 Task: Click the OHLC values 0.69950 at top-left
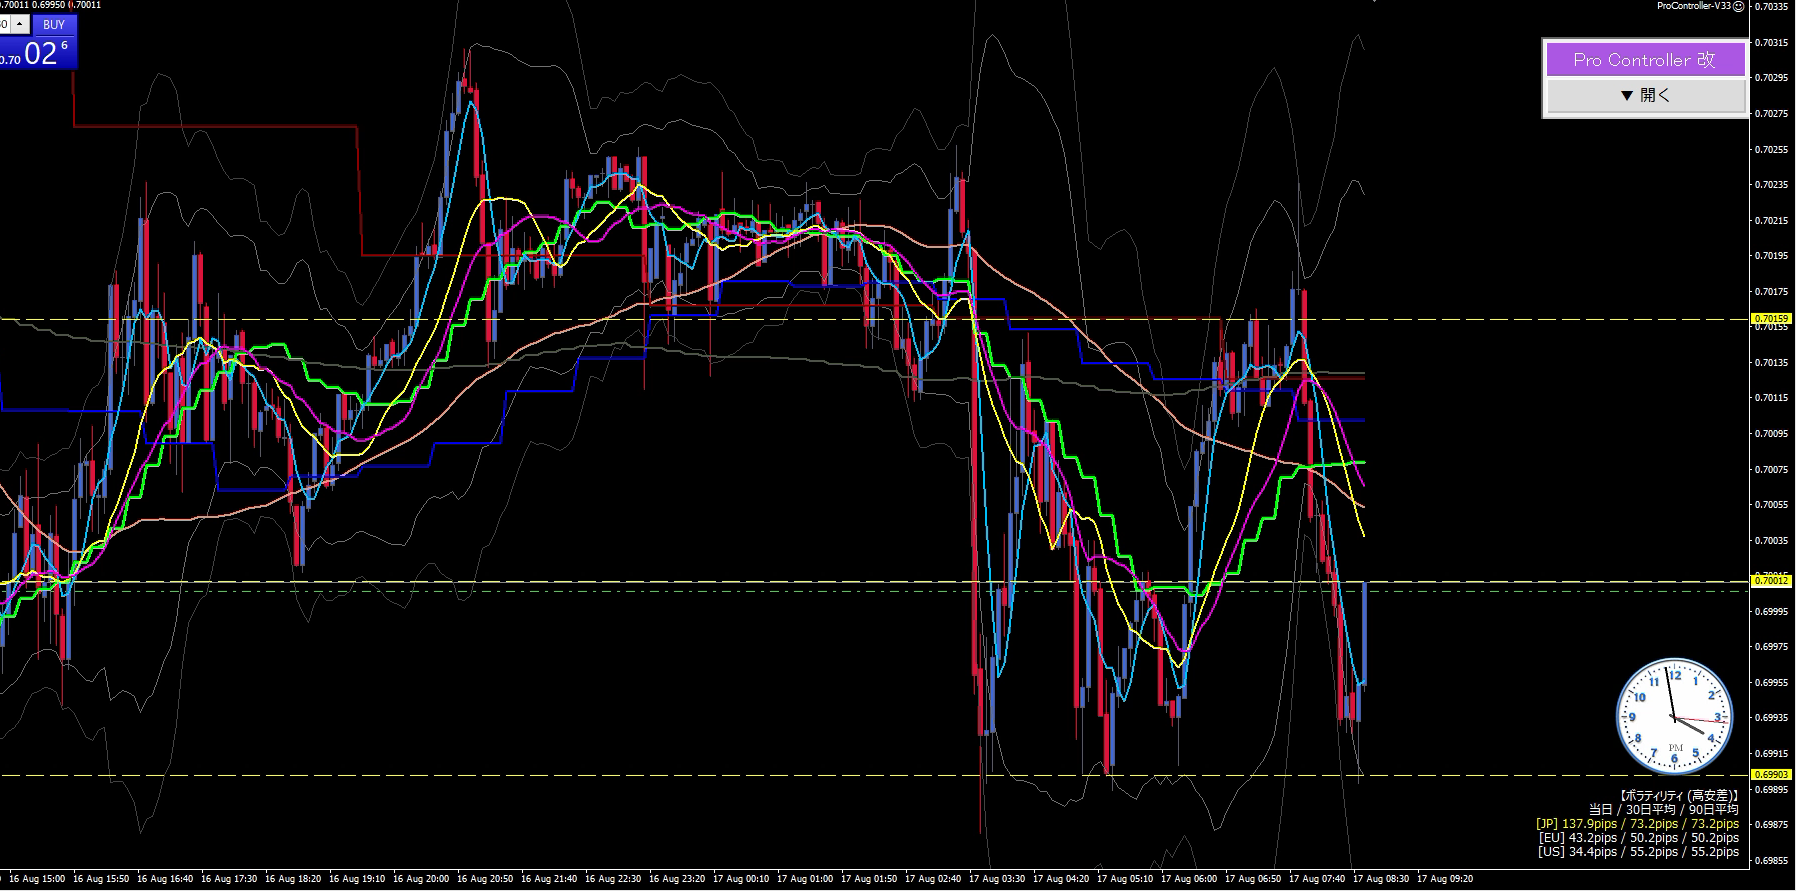pos(49,5)
